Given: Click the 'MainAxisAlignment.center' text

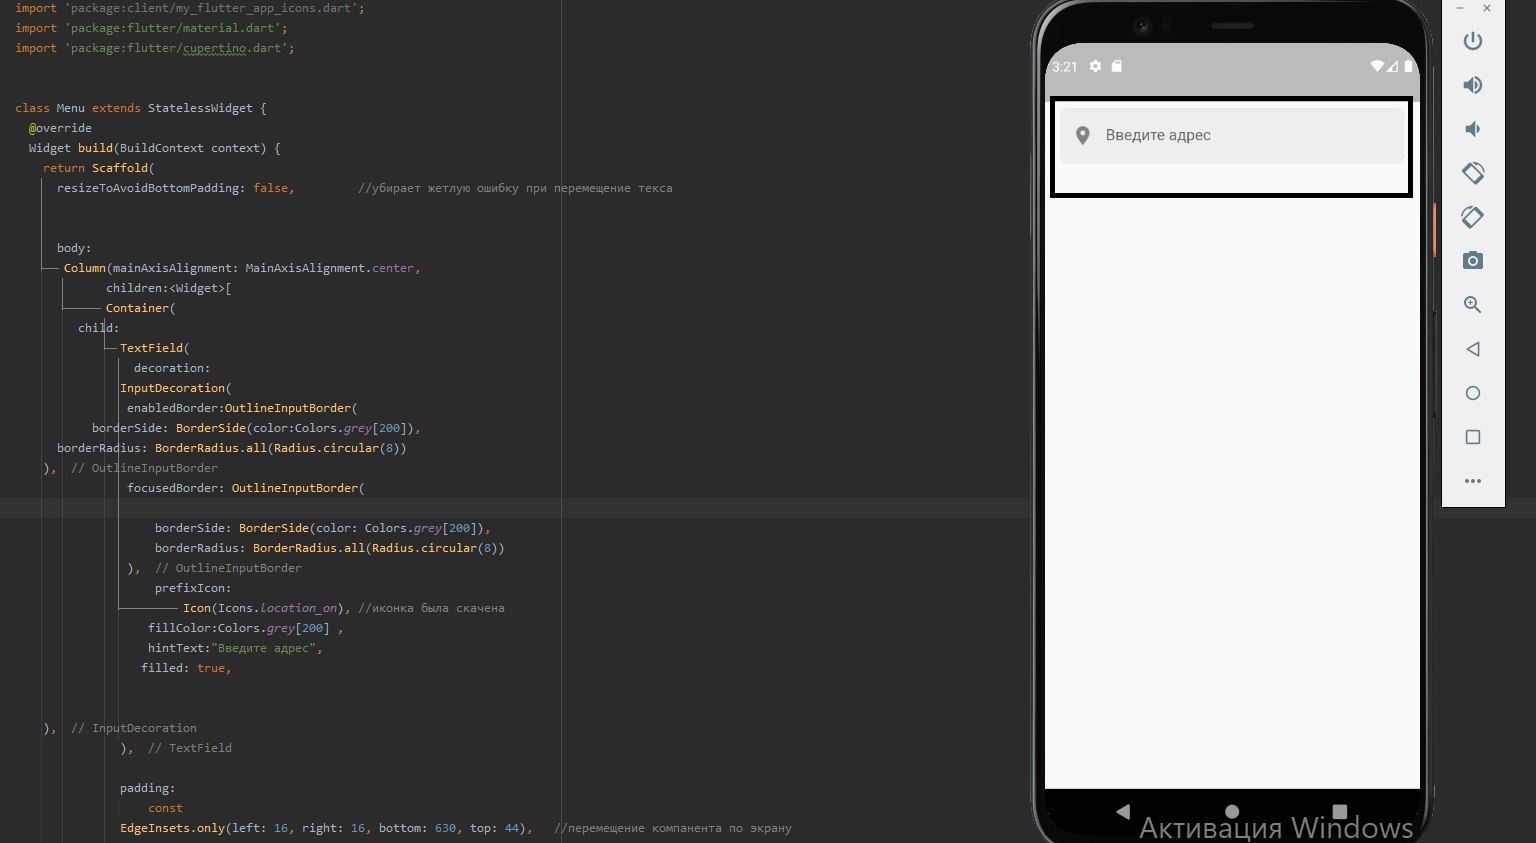Looking at the screenshot, I should click(x=330, y=268).
